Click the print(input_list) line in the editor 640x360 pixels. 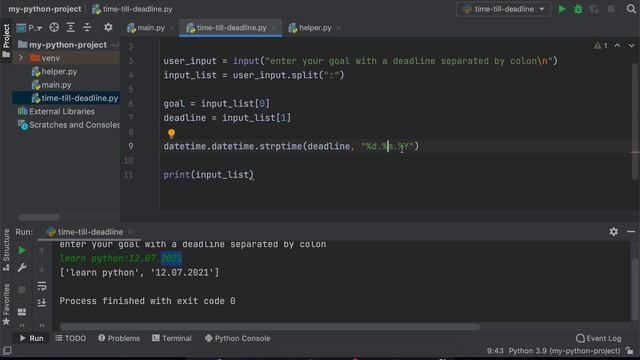209,175
